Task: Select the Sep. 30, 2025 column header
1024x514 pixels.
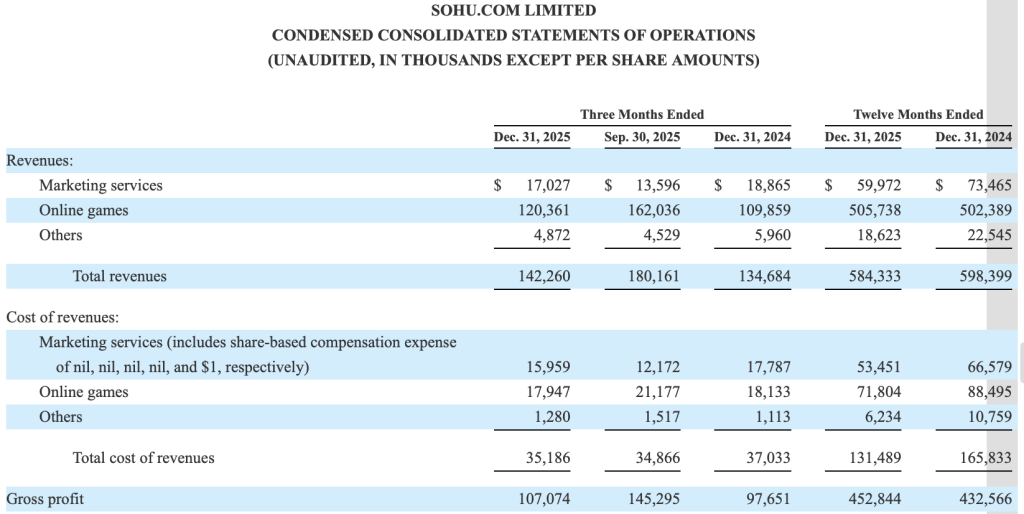Action: click(x=642, y=137)
